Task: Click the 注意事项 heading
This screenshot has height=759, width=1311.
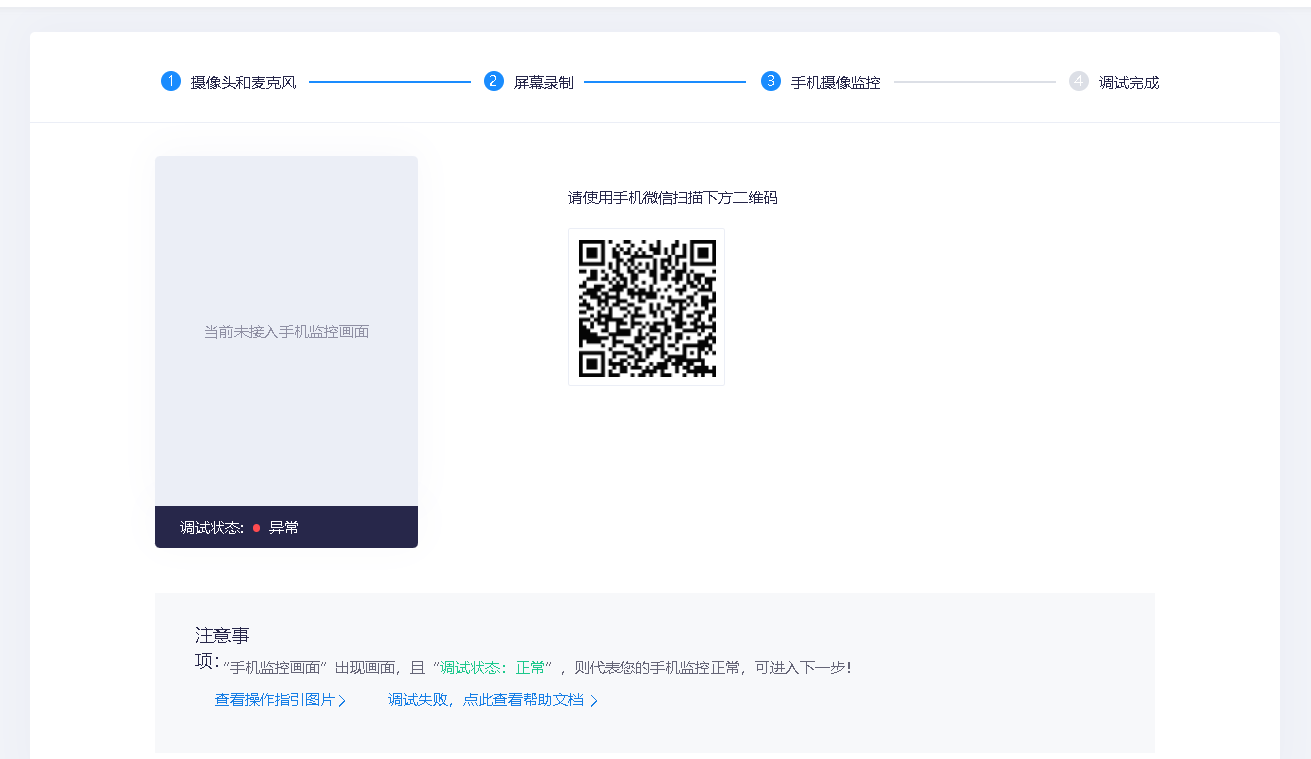Action: click(222, 647)
